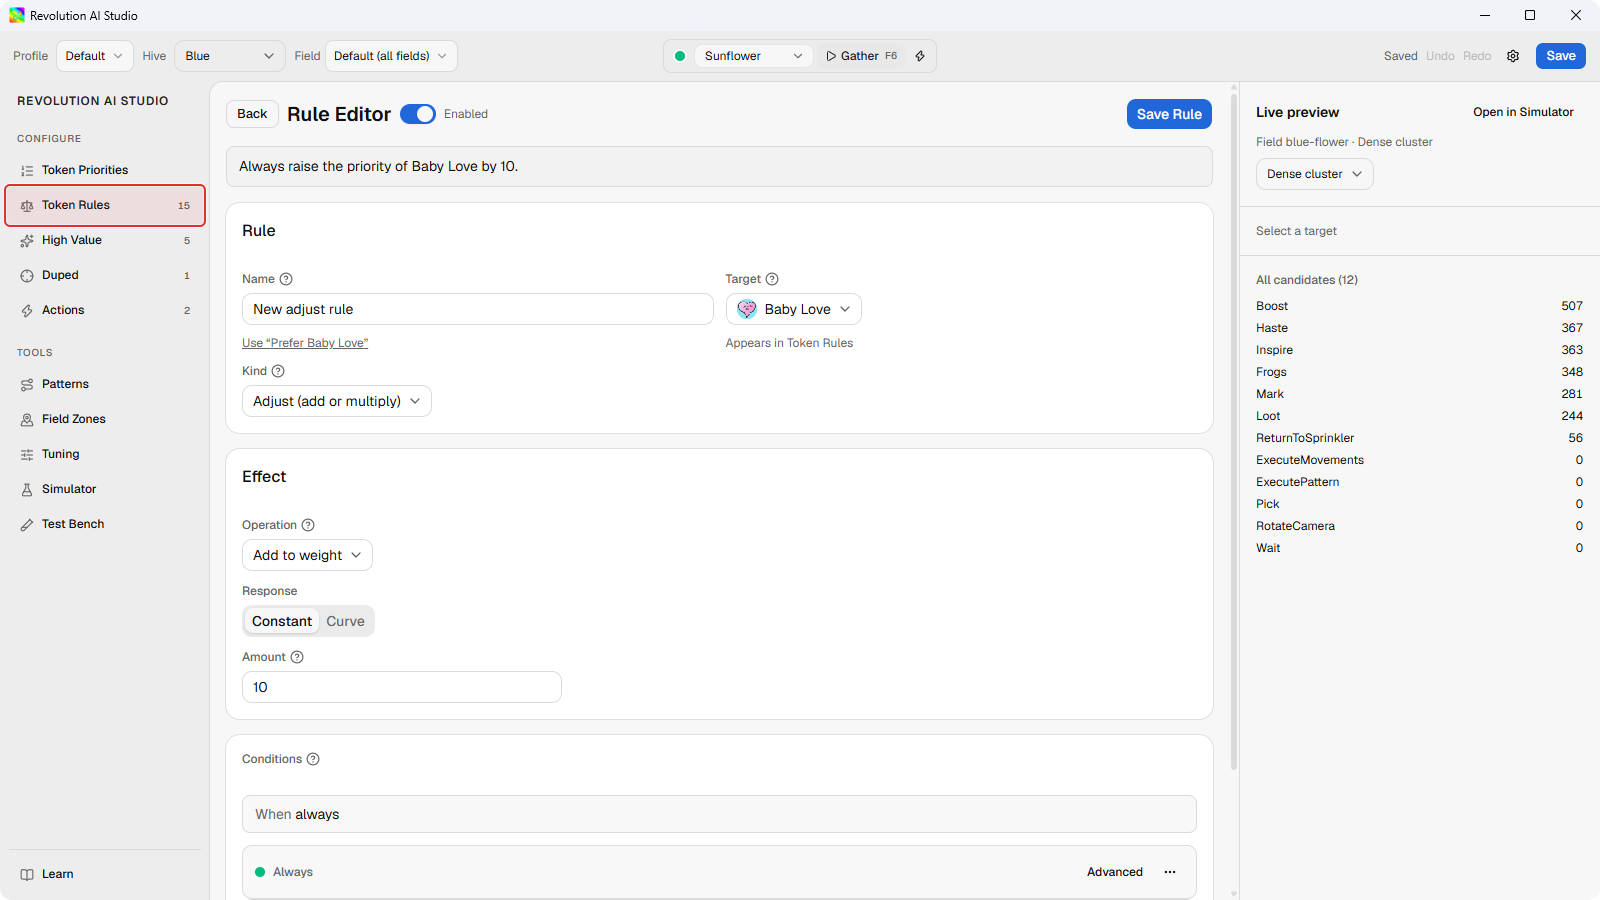Open the Profile dropdown
The width and height of the screenshot is (1600, 900).
click(x=95, y=56)
